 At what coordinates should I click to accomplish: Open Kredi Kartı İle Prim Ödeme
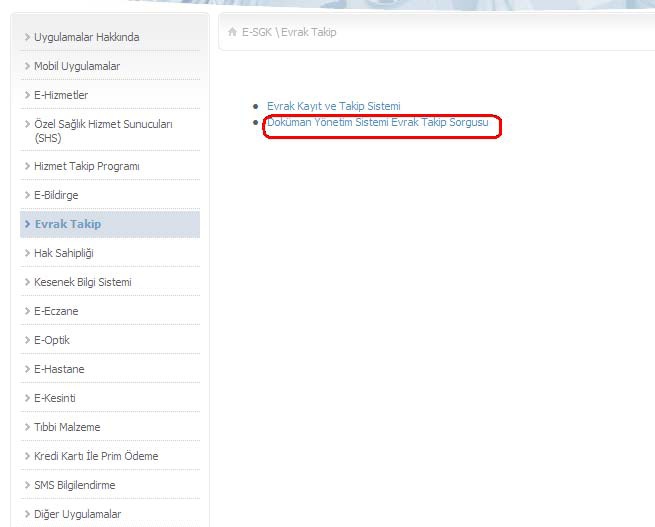click(x=96, y=456)
